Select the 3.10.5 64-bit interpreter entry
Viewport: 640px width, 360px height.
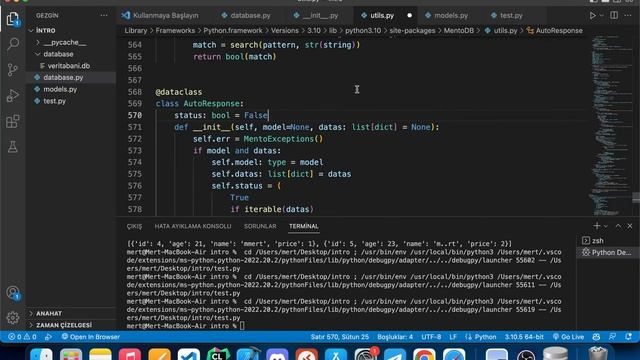click(x=524, y=337)
